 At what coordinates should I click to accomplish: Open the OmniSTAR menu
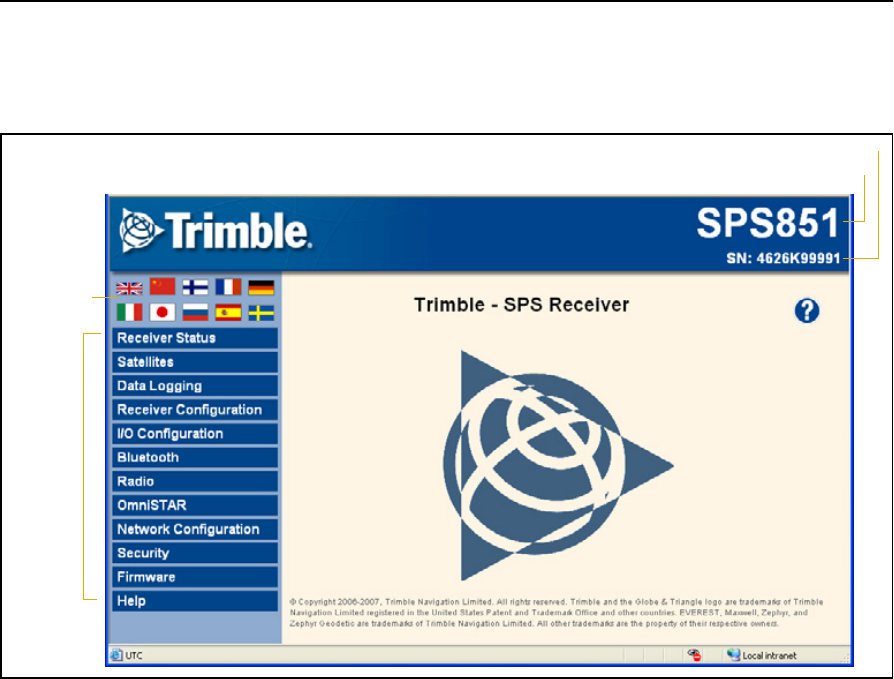tap(195, 506)
